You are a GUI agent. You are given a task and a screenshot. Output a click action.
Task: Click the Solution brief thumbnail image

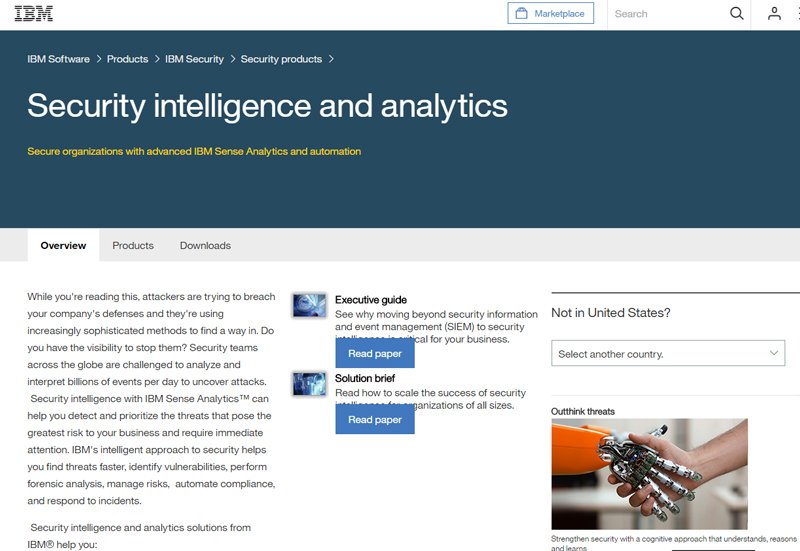point(309,384)
